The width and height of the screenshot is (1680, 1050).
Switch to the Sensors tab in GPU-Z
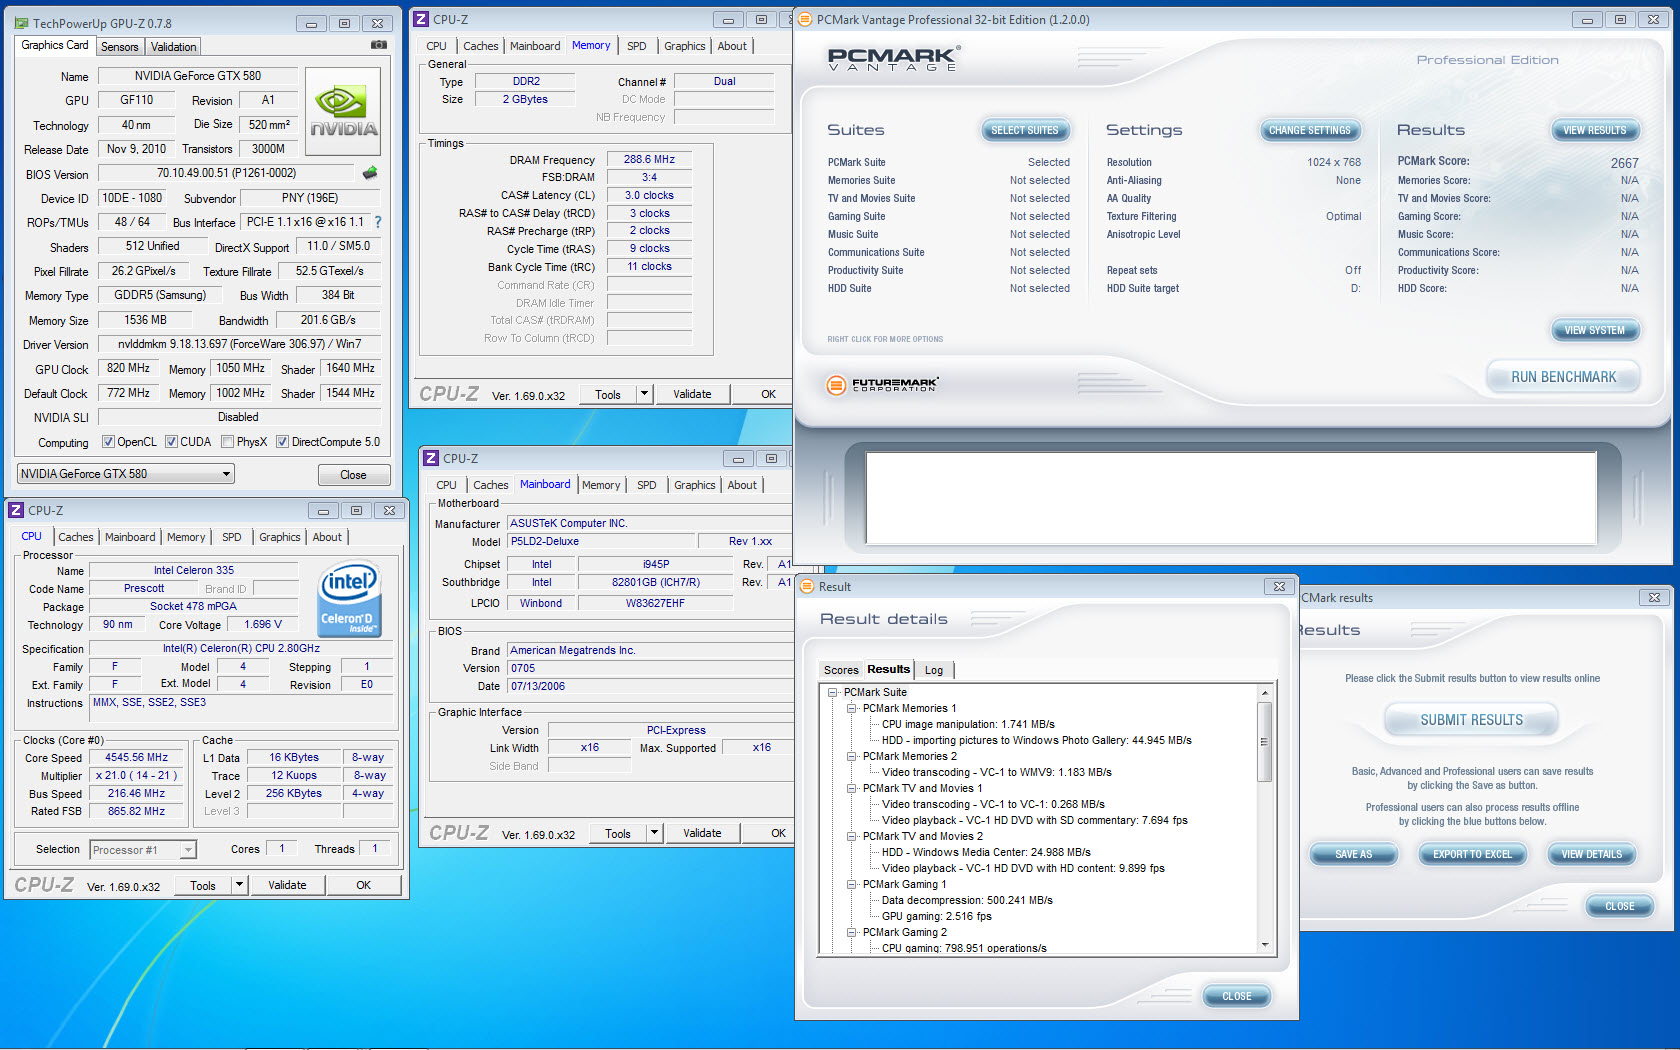click(x=120, y=47)
